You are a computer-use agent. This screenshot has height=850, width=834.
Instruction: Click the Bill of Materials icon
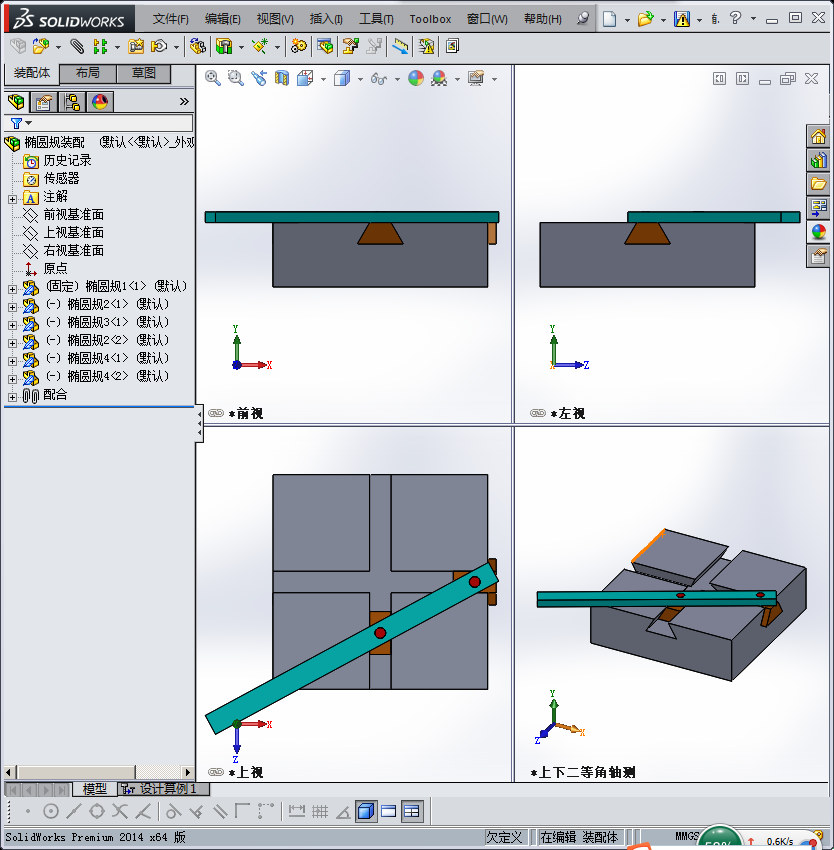click(325, 47)
